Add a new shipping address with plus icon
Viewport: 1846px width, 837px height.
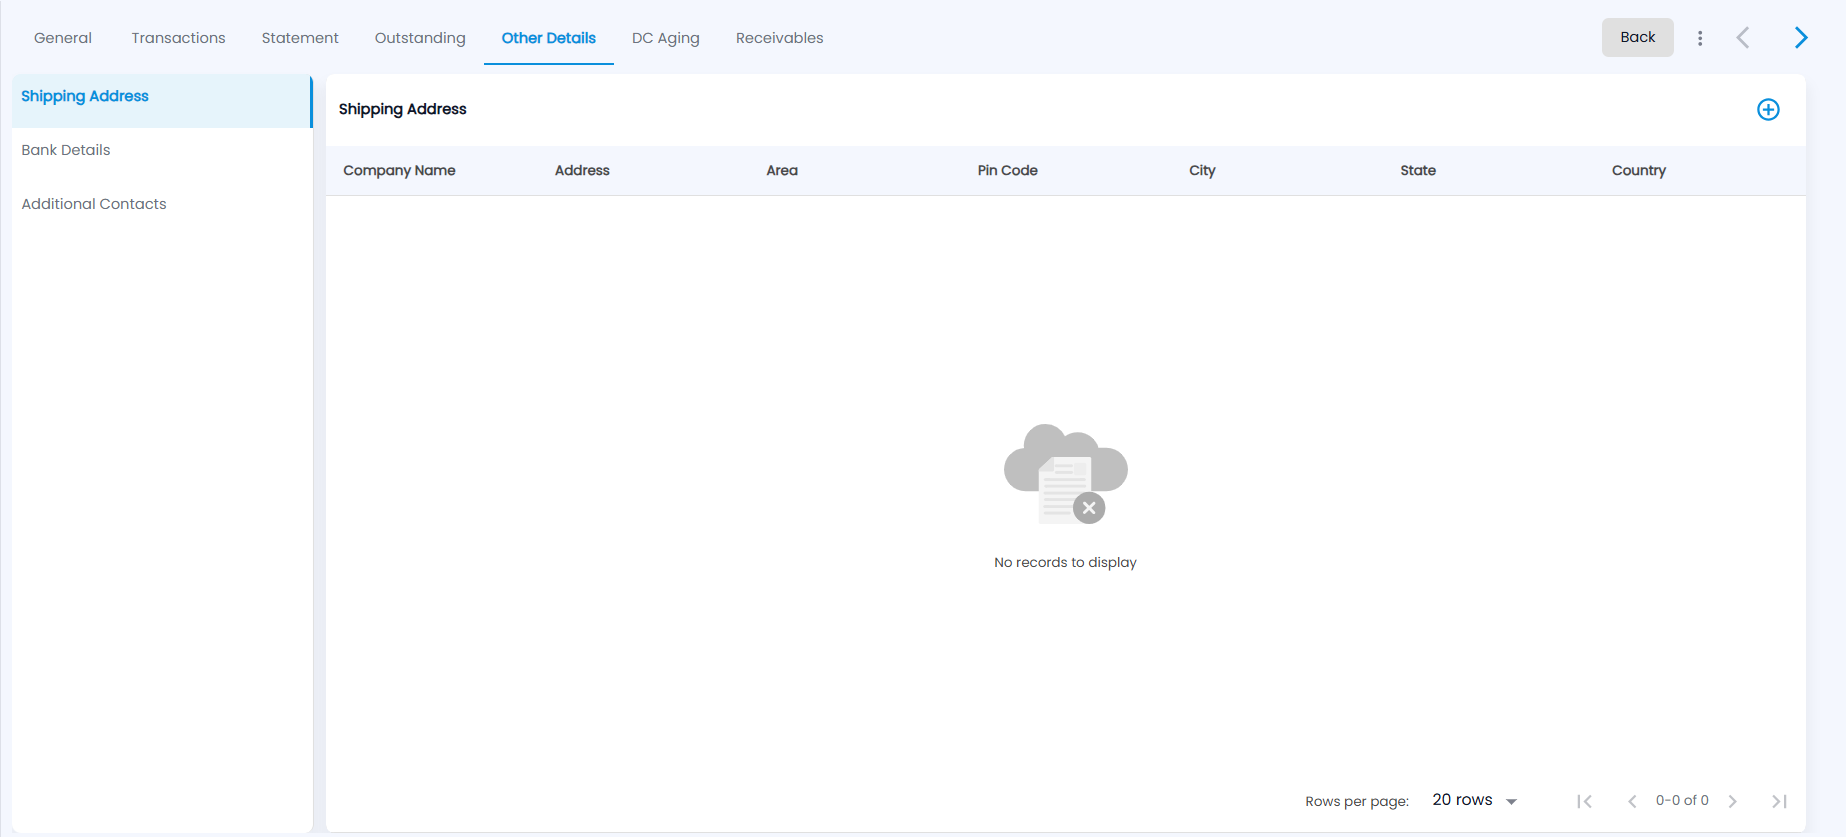click(1768, 110)
